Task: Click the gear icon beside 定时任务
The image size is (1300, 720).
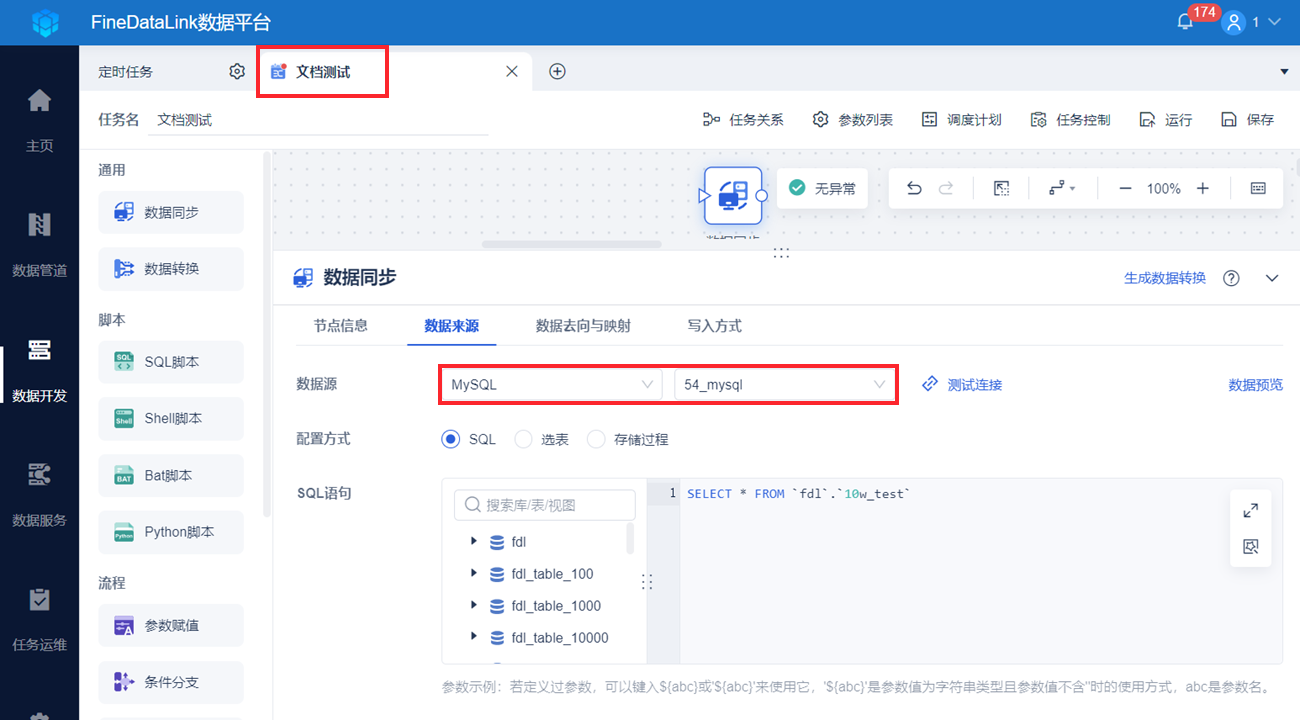Action: pyautogui.click(x=237, y=72)
